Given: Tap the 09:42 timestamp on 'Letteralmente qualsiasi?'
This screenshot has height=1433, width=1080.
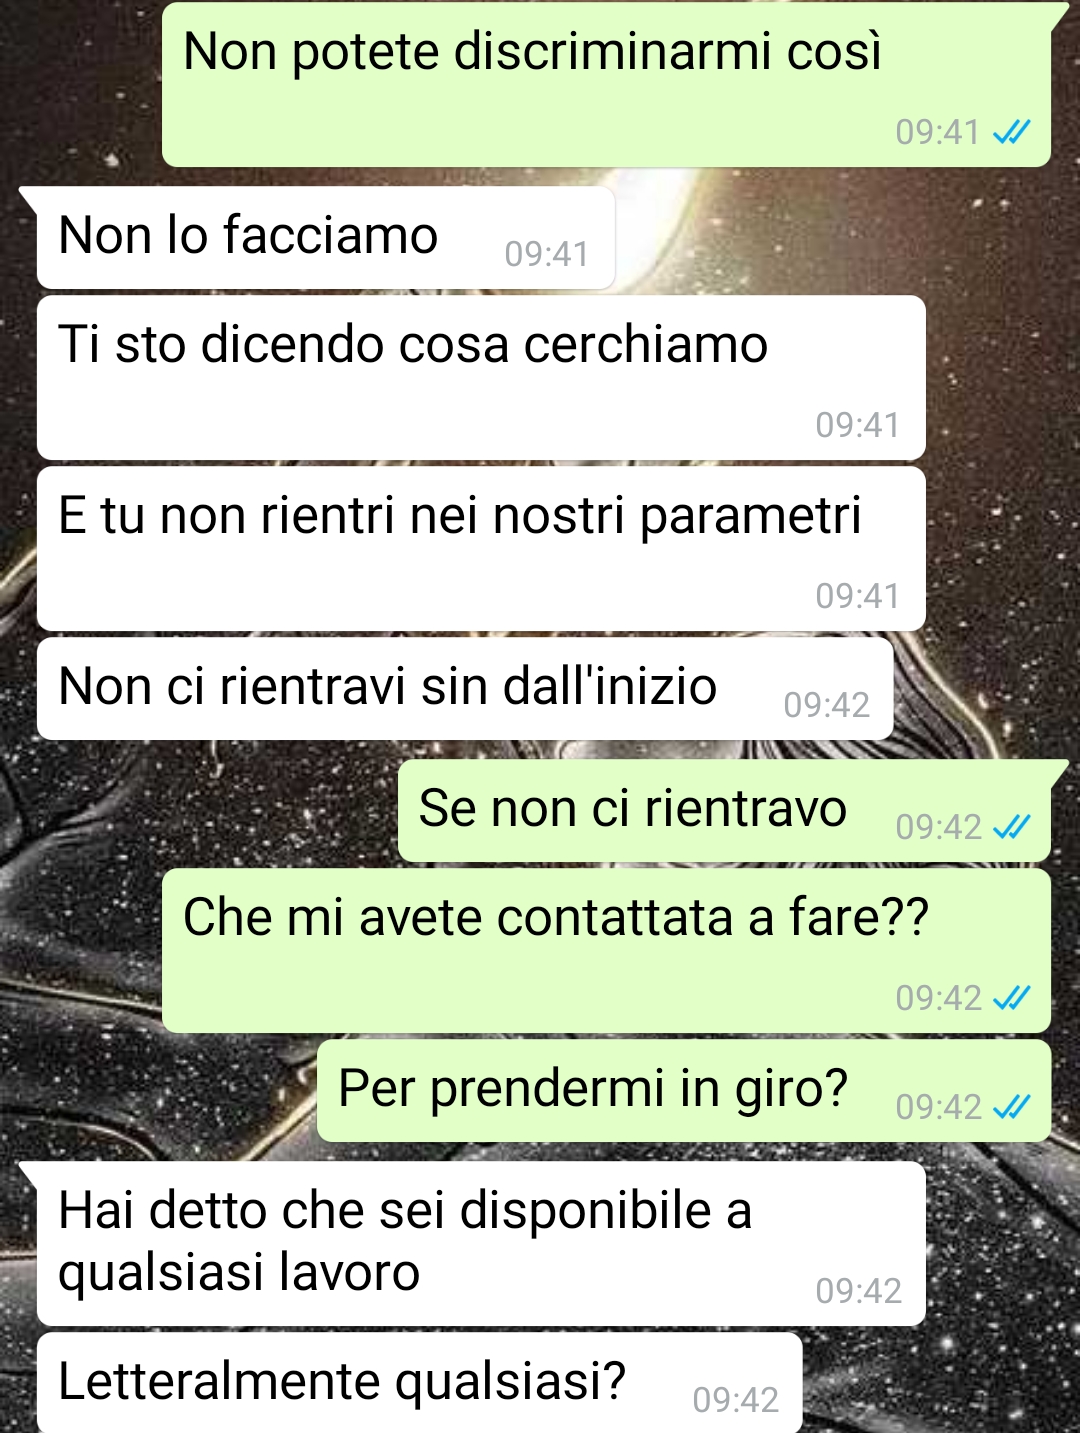Looking at the screenshot, I should pyautogui.click(x=735, y=1400).
